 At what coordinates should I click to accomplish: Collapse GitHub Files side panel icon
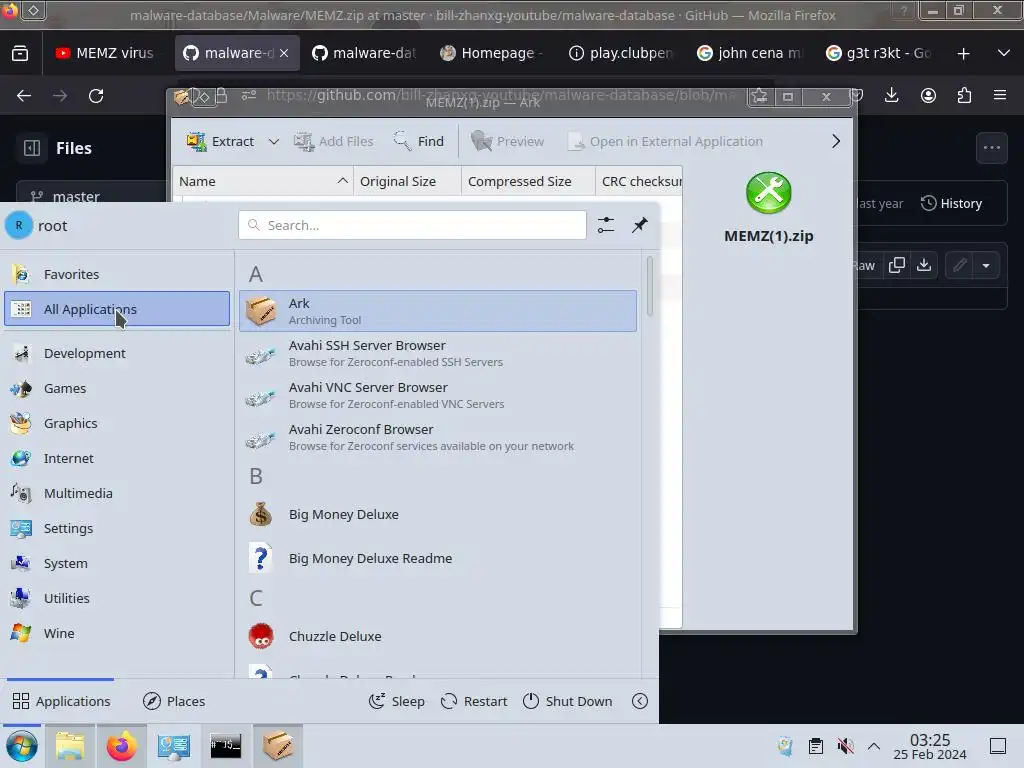click(32, 148)
